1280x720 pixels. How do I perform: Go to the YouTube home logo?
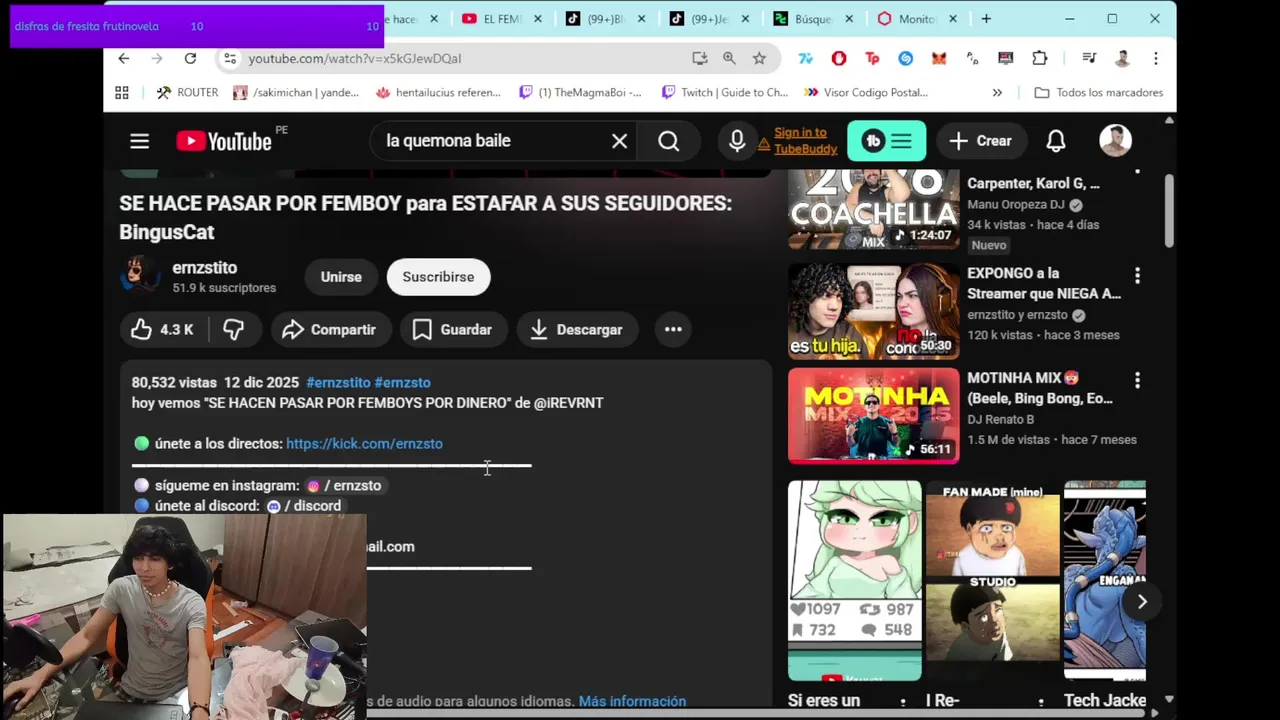pos(225,141)
